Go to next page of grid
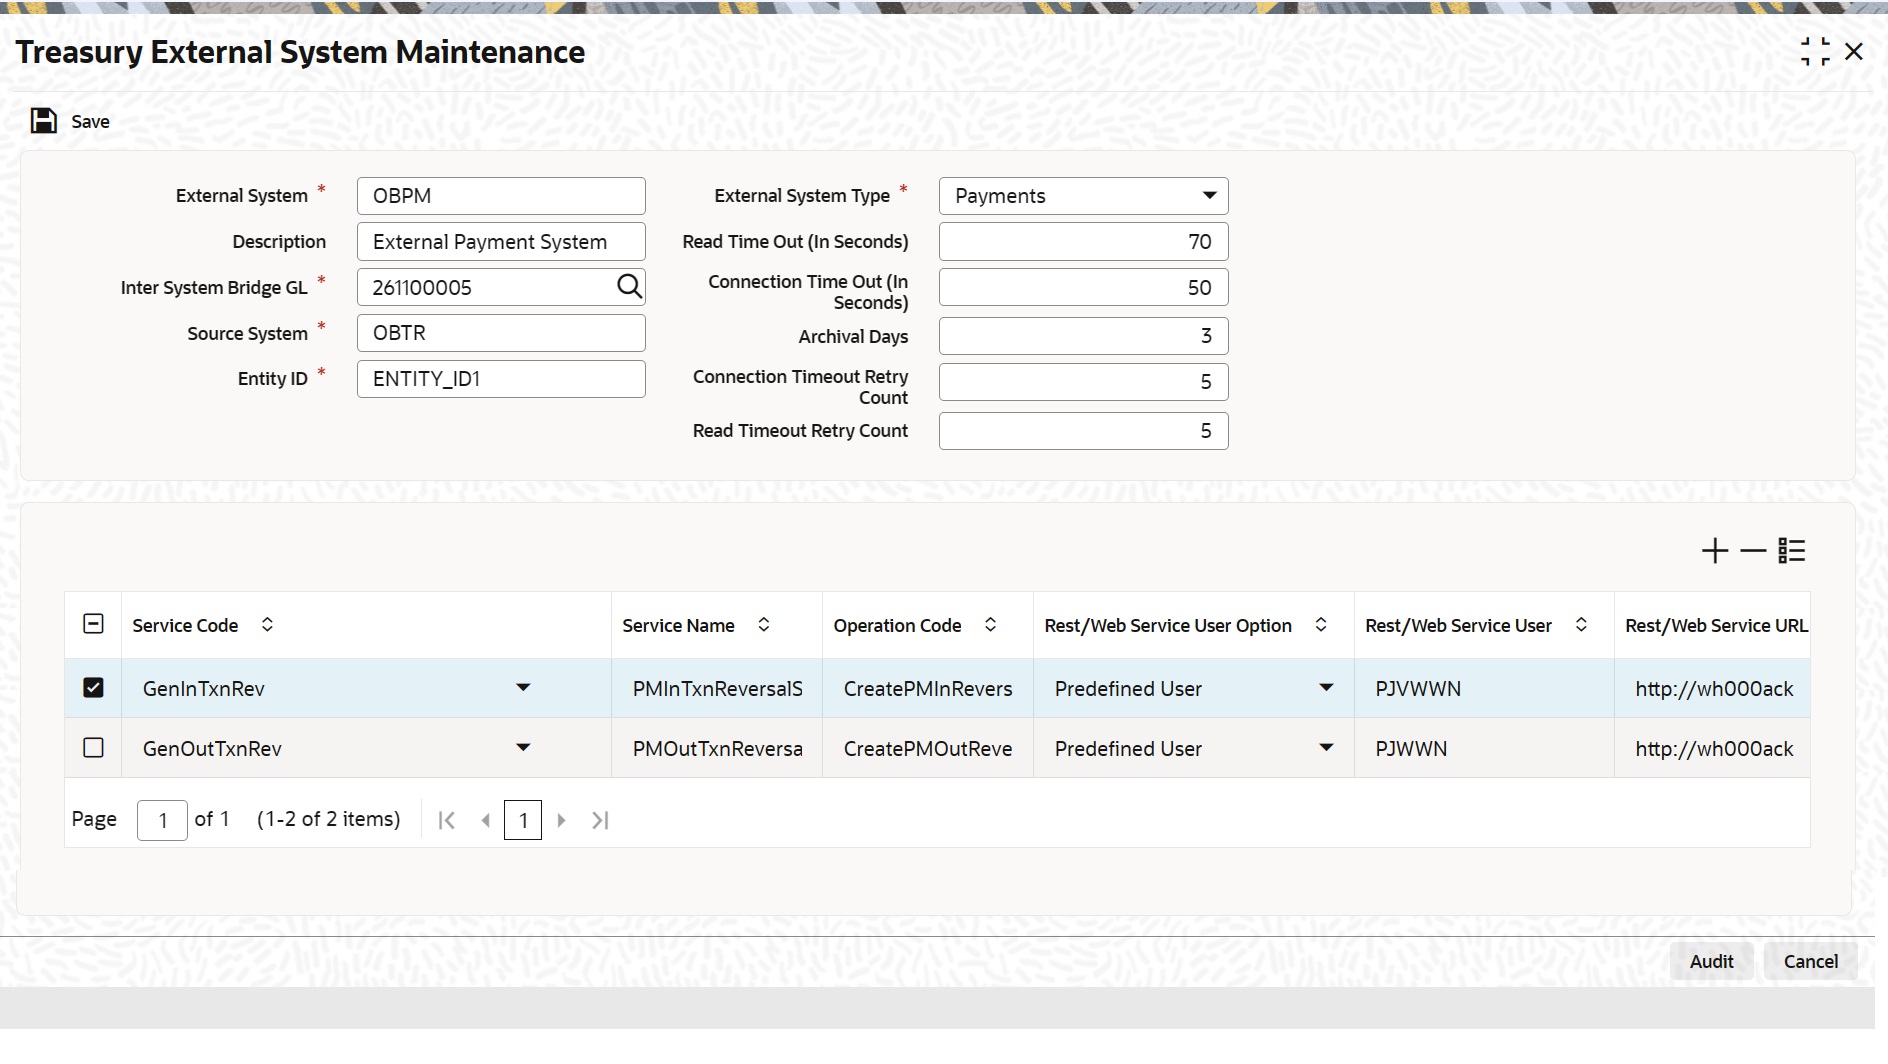1888x1064 pixels. tap(561, 820)
